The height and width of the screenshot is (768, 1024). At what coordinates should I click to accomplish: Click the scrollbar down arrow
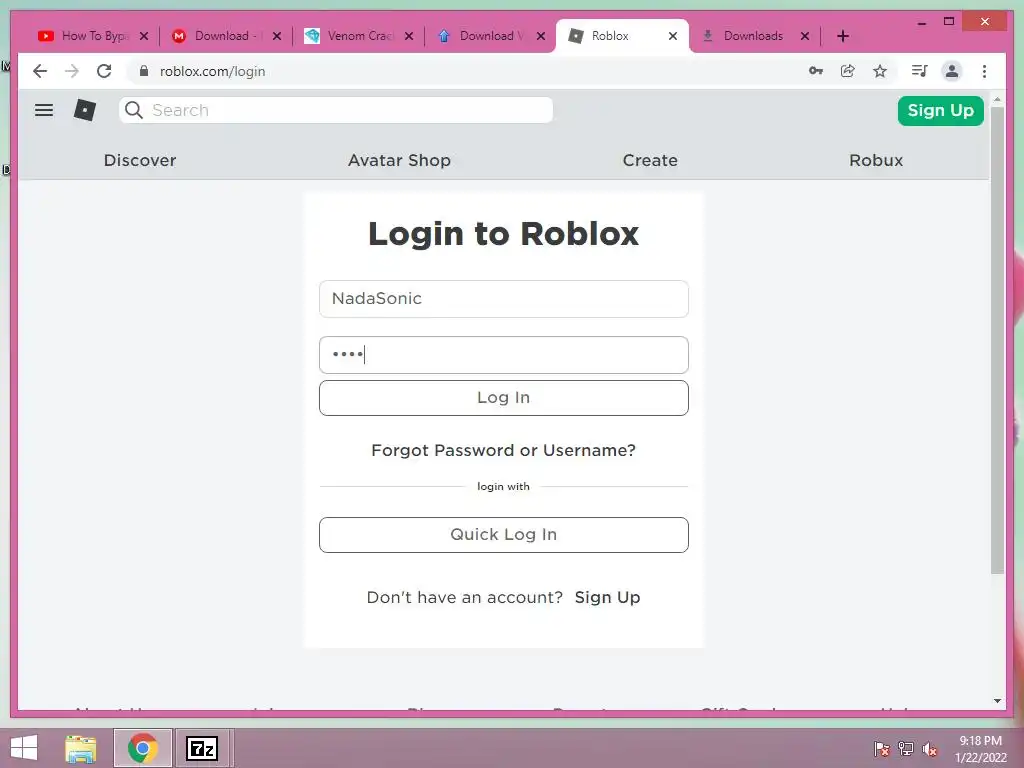coord(997,701)
